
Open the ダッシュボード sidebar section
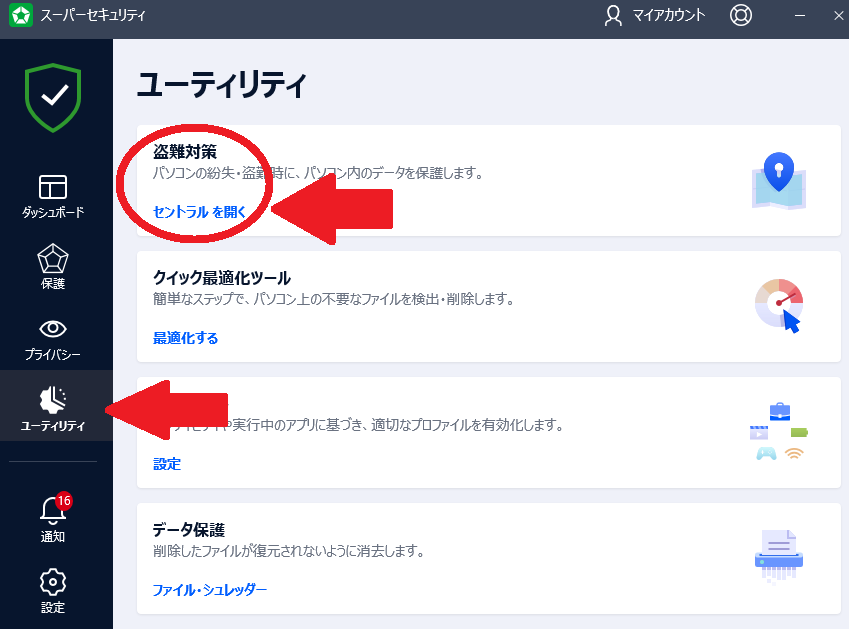[53, 196]
